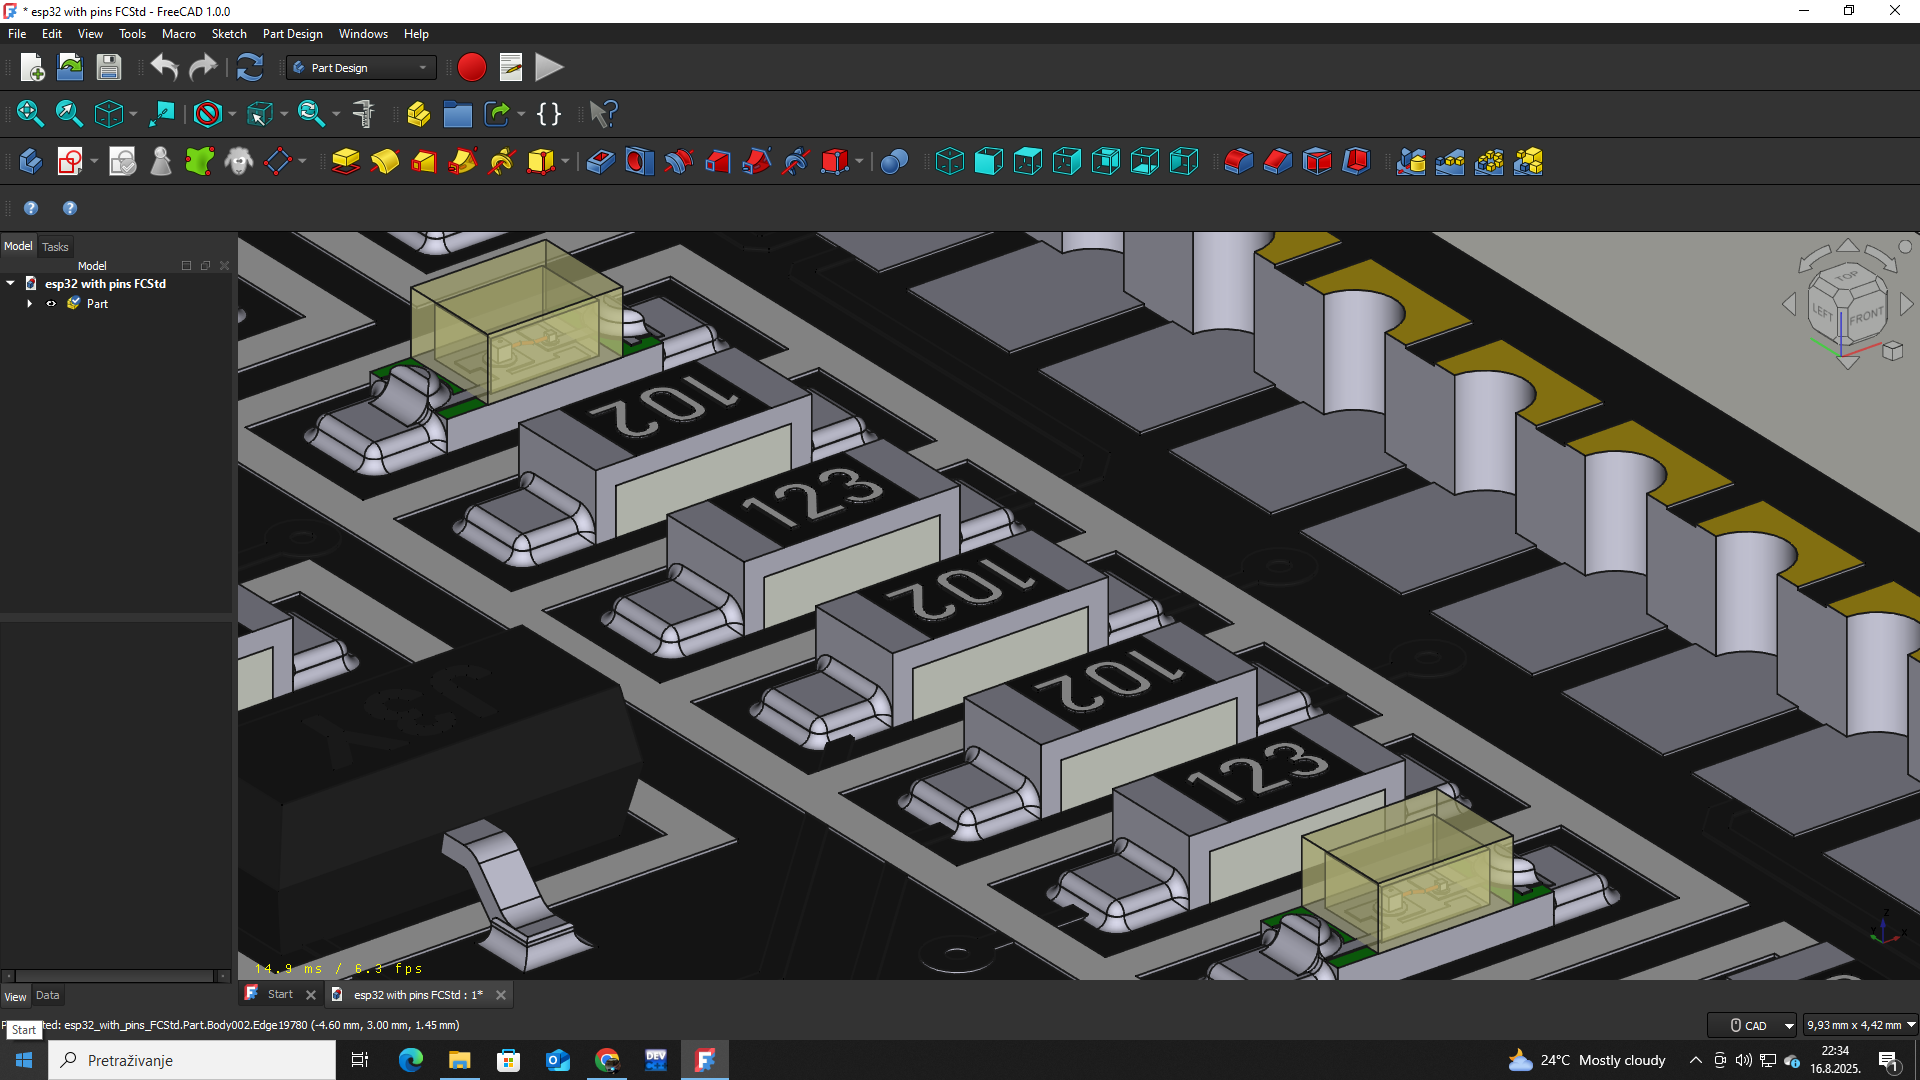Open Microsoft Edge from the taskbar

pyautogui.click(x=410, y=1060)
